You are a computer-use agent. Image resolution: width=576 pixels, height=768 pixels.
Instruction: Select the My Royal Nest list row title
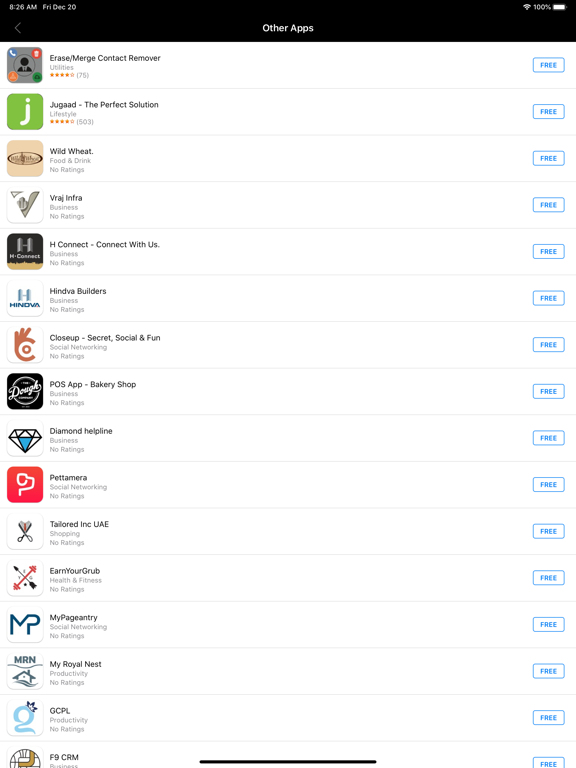pyautogui.click(x=75, y=664)
